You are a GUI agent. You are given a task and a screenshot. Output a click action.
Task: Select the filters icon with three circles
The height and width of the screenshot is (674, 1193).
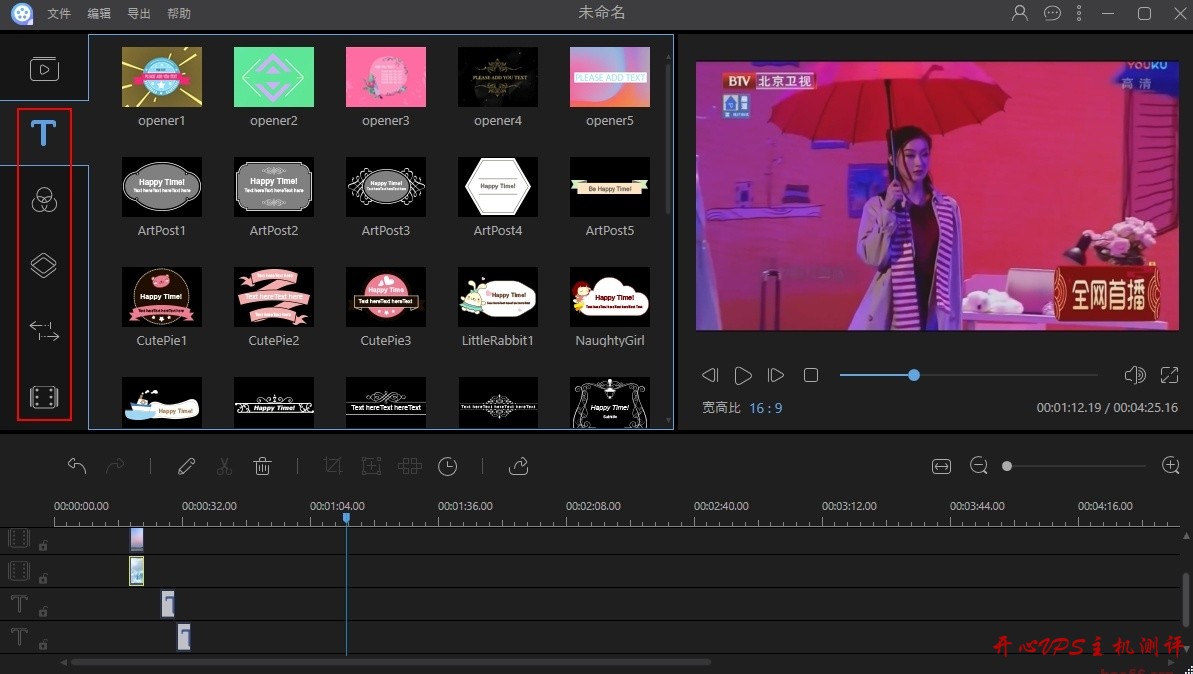pyautogui.click(x=44, y=200)
